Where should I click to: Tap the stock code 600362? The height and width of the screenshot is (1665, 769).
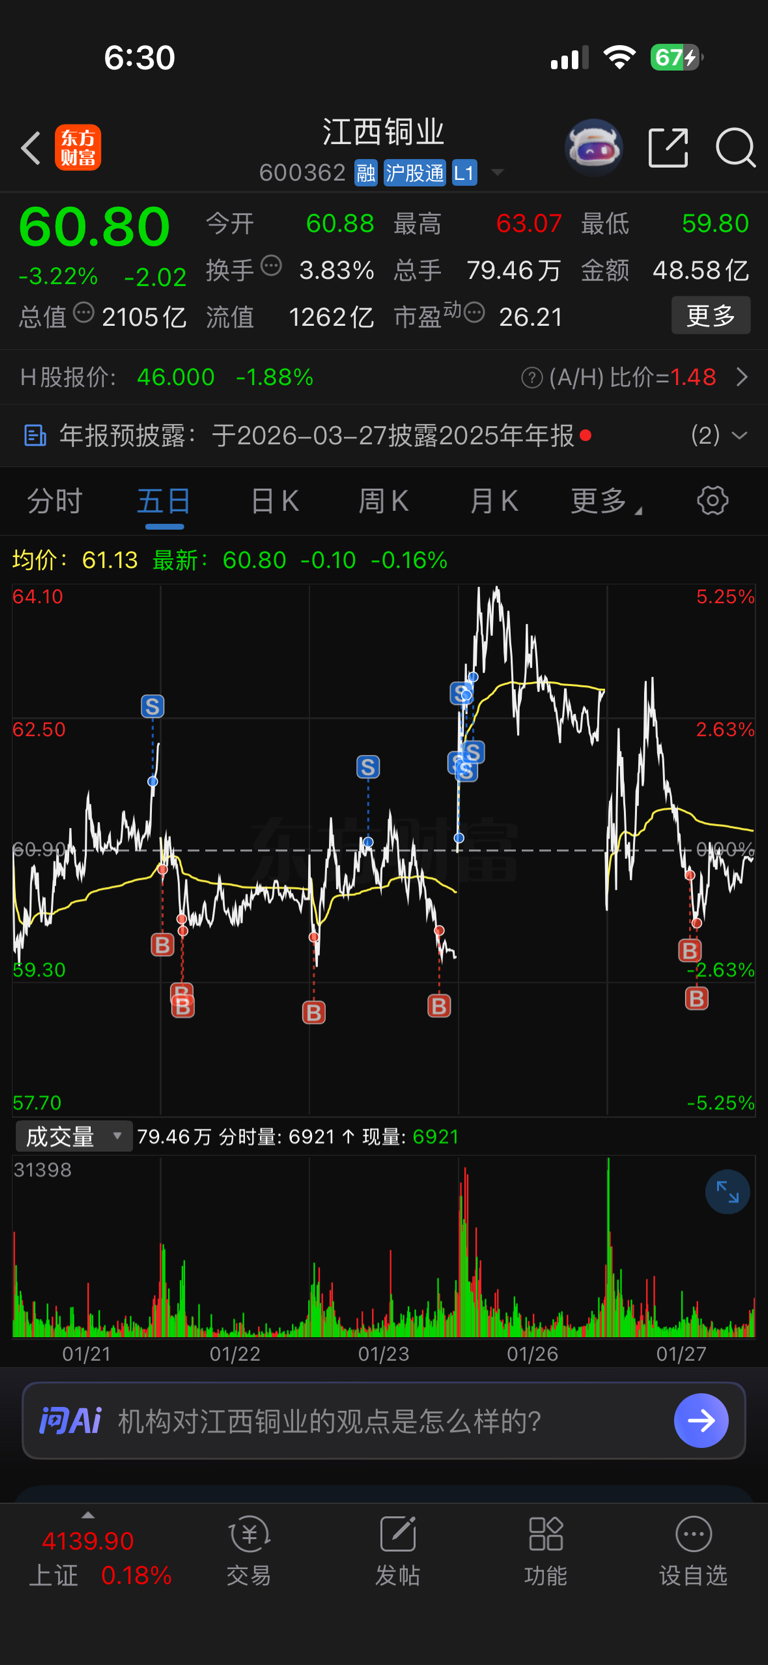[302, 173]
